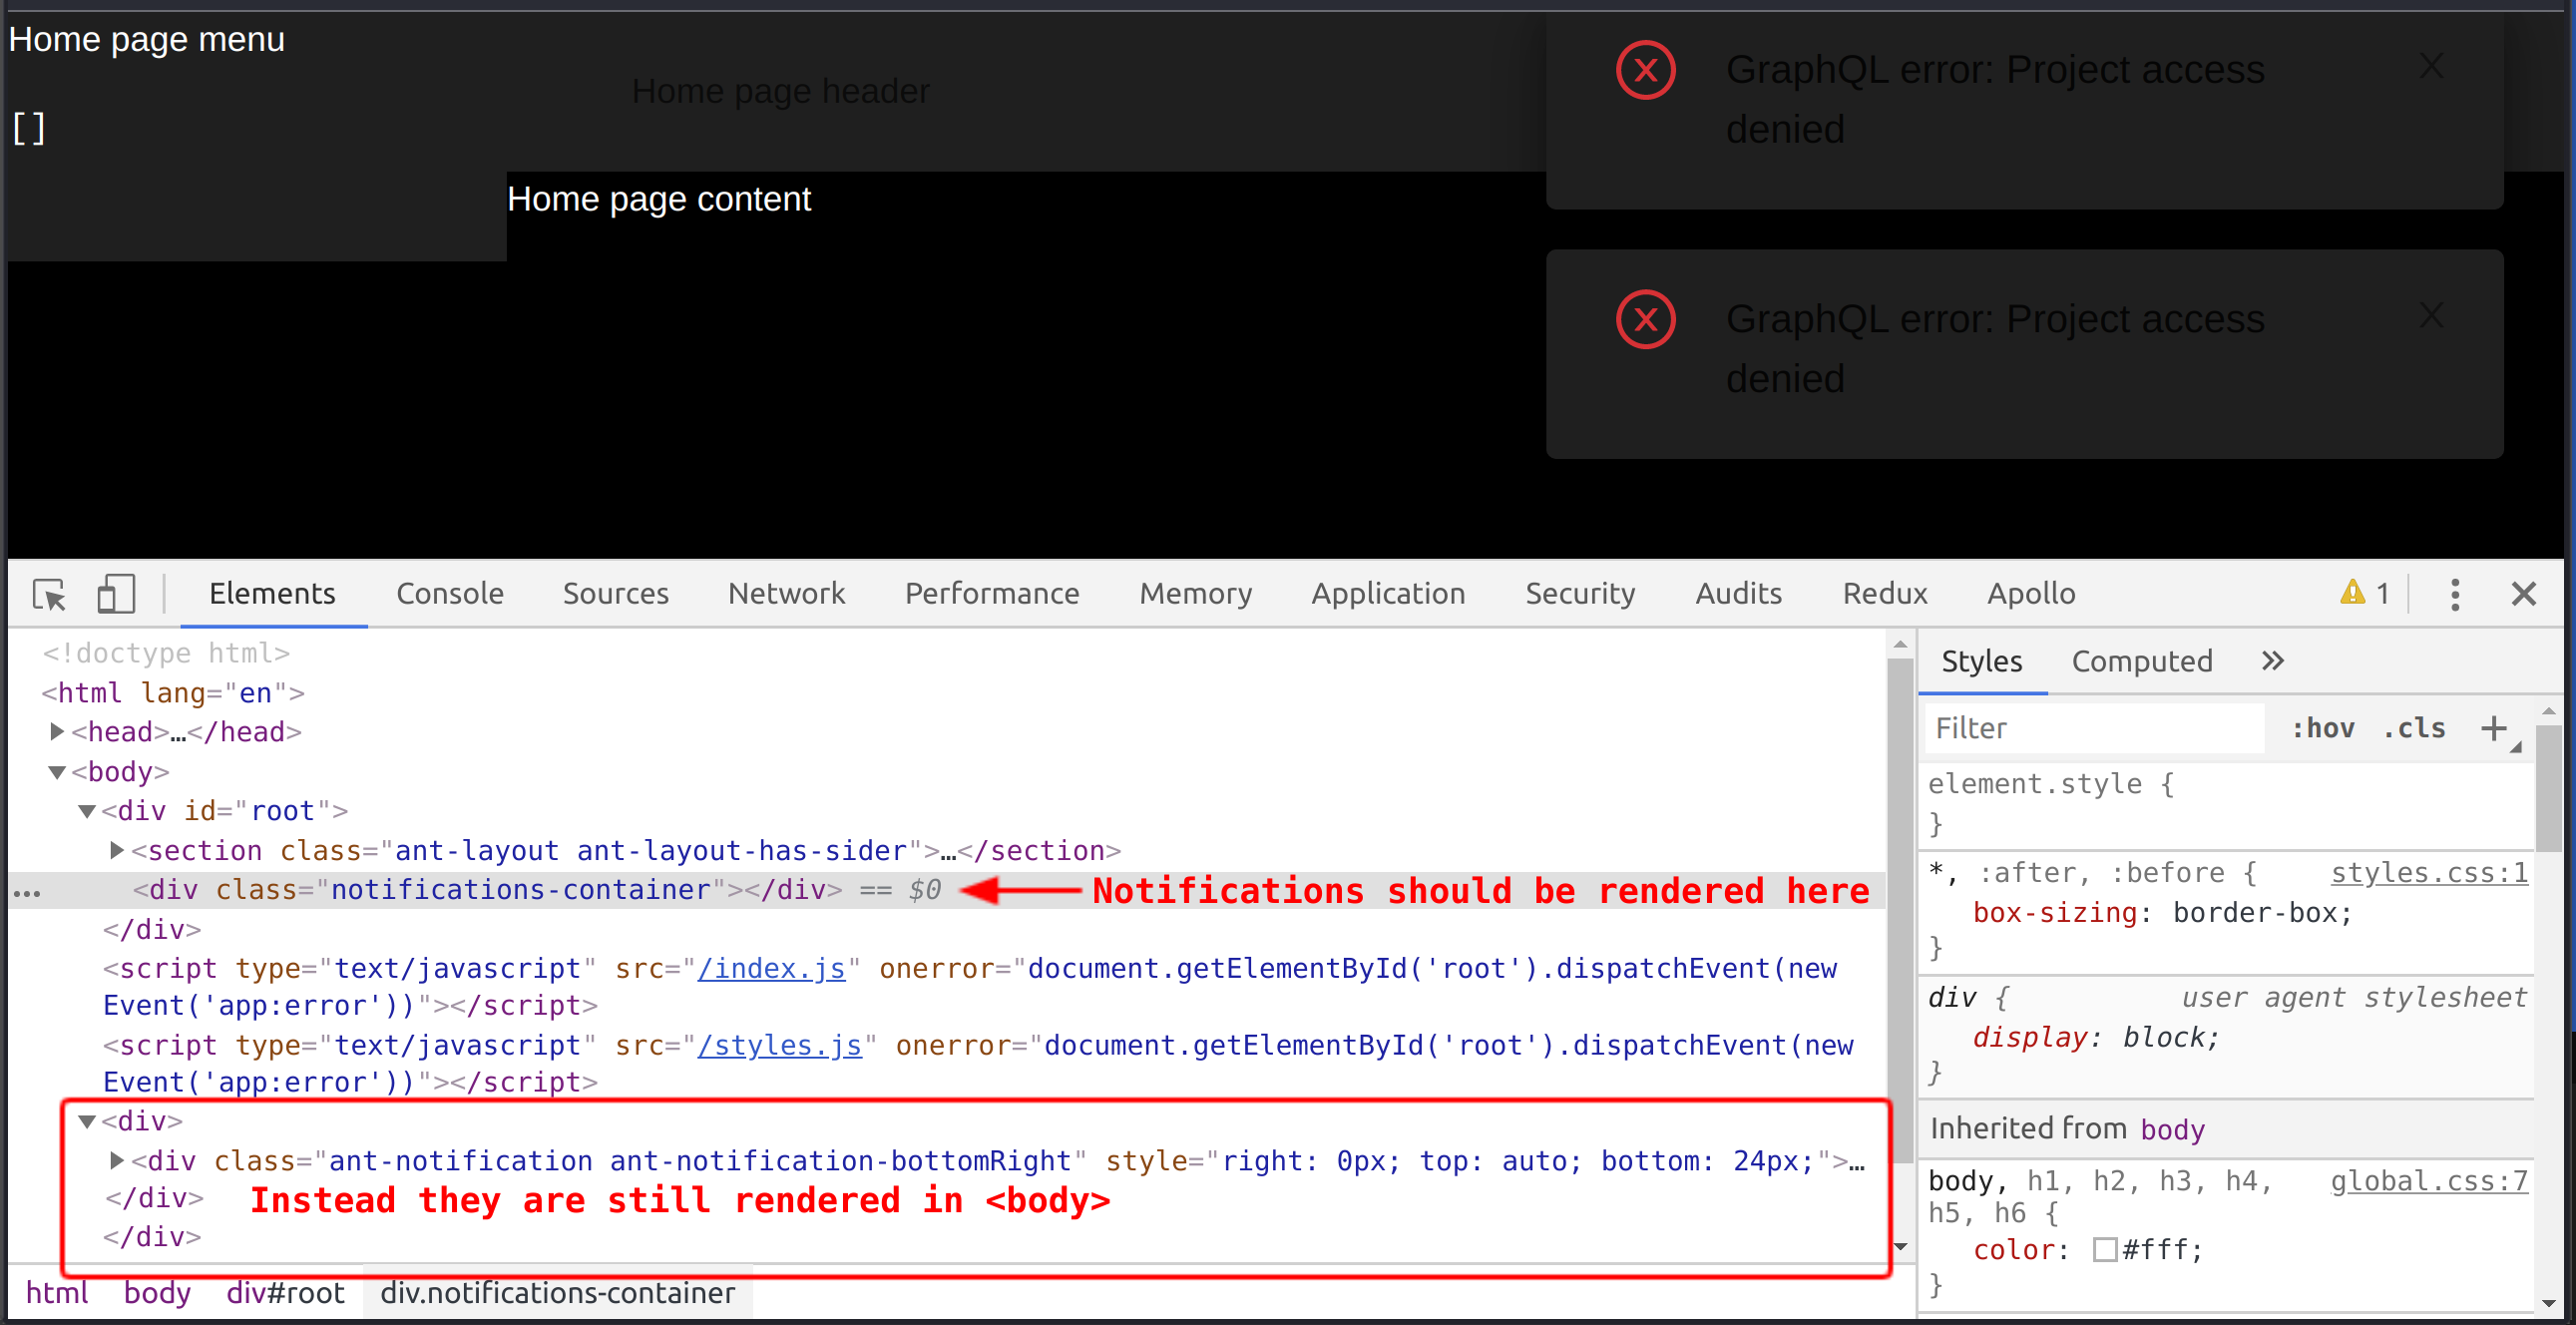2576x1325 pixels.
Task: Open the Apollo tab
Action: coord(2031,593)
